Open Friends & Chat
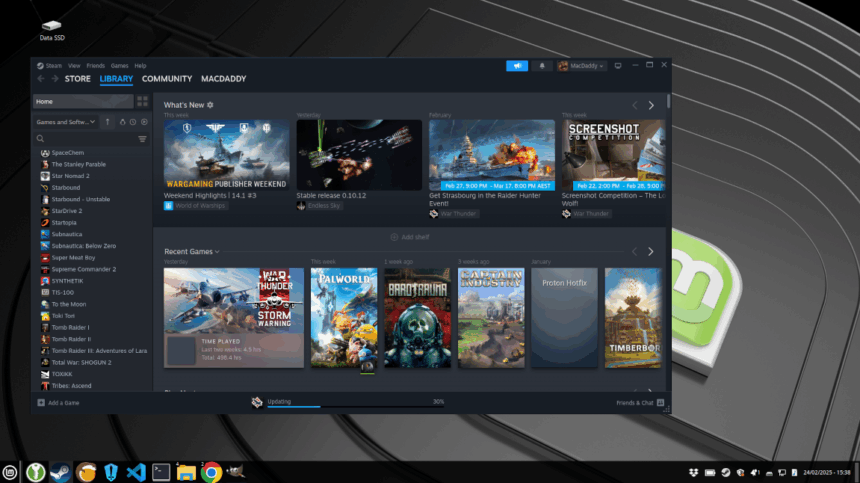This screenshot has width=860, height=483. pos(640,403)
